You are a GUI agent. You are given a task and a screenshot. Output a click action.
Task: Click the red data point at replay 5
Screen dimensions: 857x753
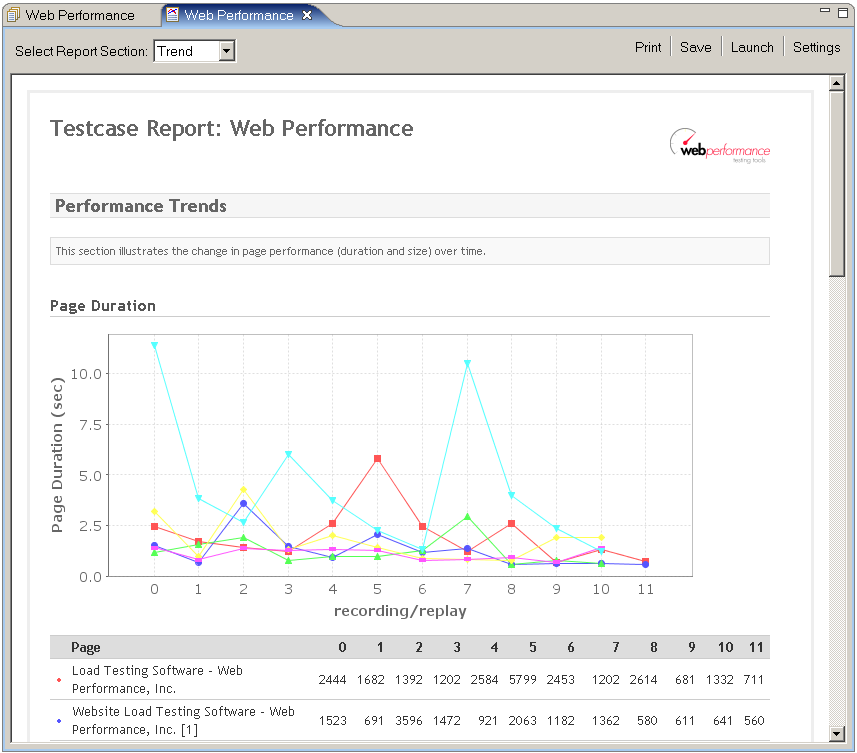click(x=377, y=459)
